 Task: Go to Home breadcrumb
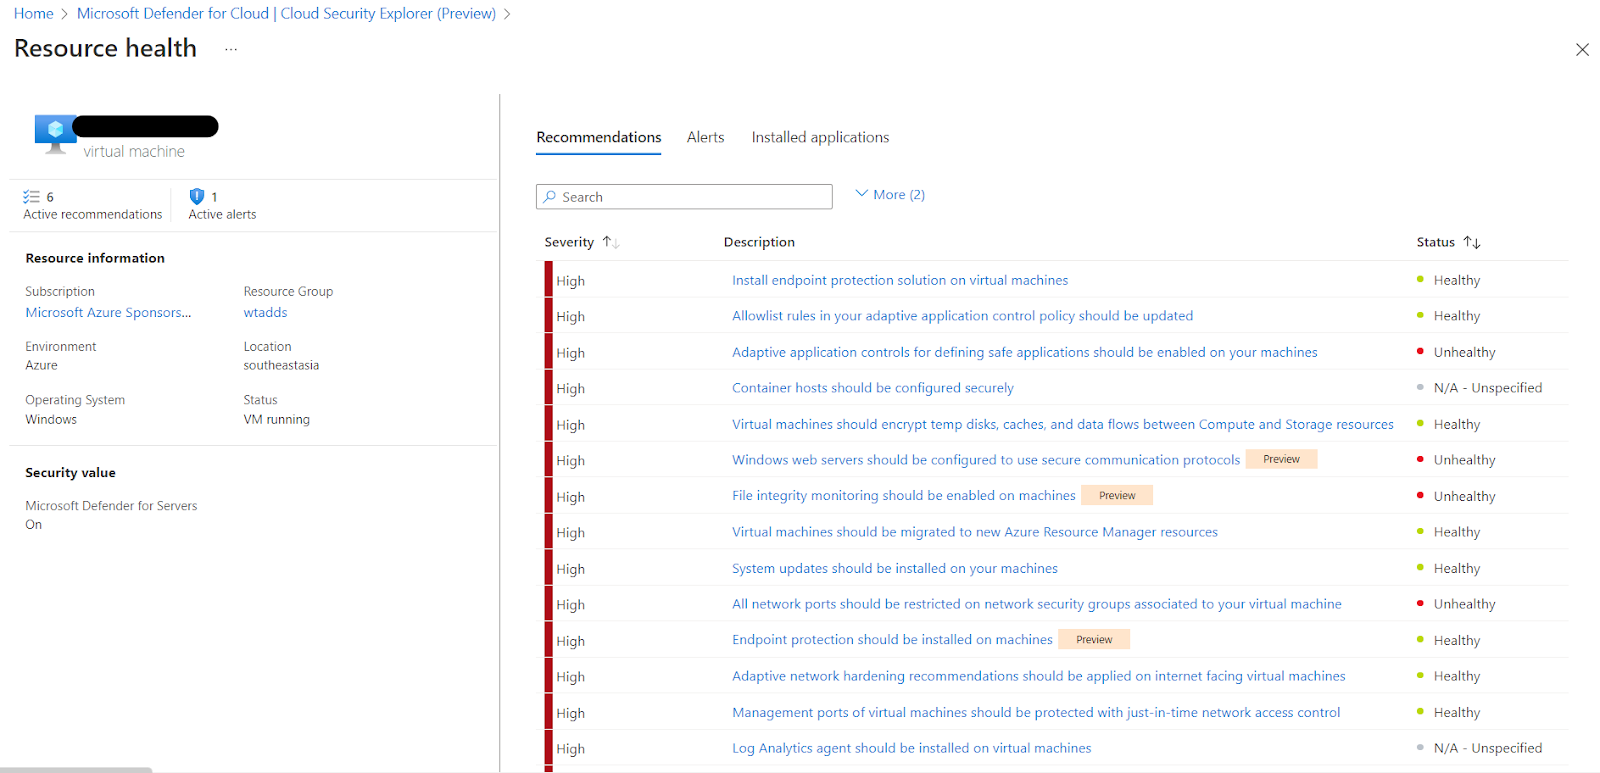click(34, 13)
